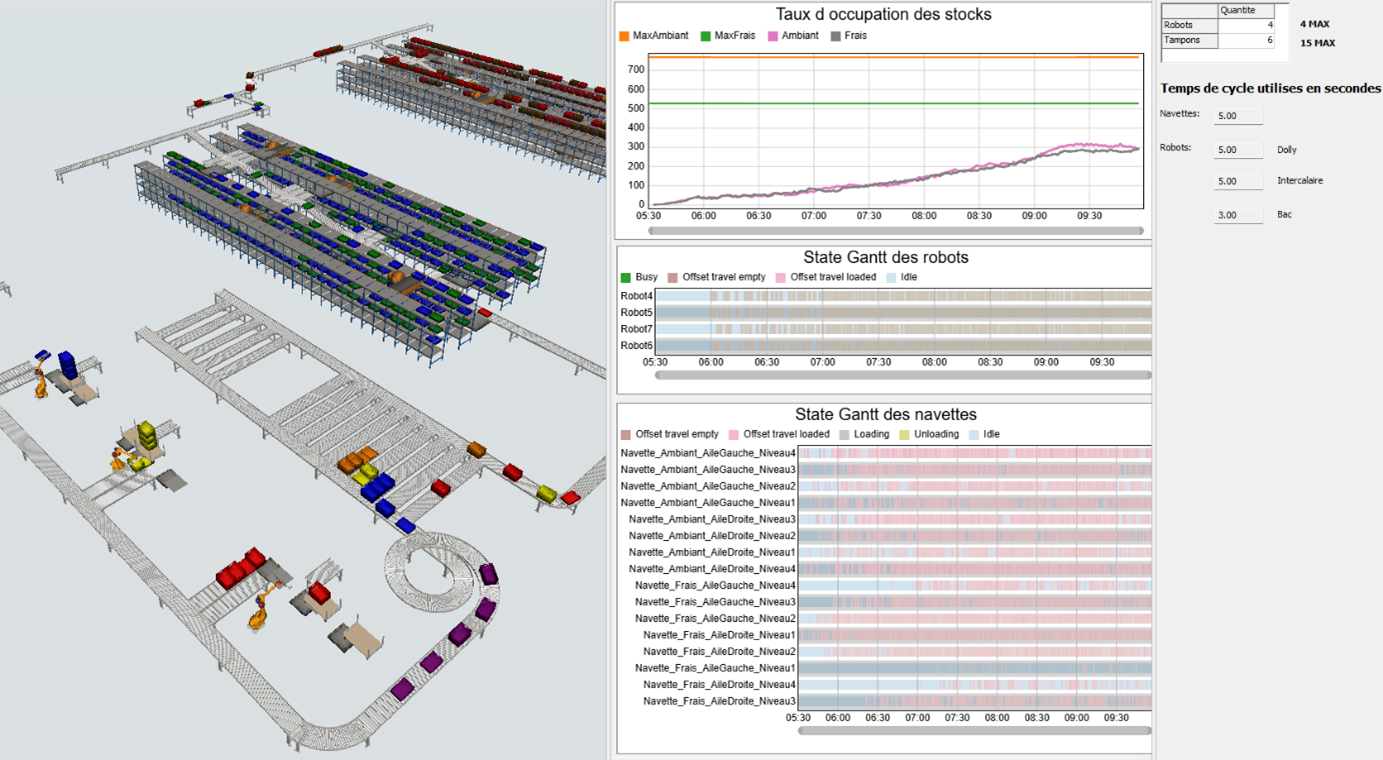This screenshot has height=760, width=1383.
Task: Click Navette_Frais_AileDroite_Niveau1 row label
Action: tap(719, 635)
